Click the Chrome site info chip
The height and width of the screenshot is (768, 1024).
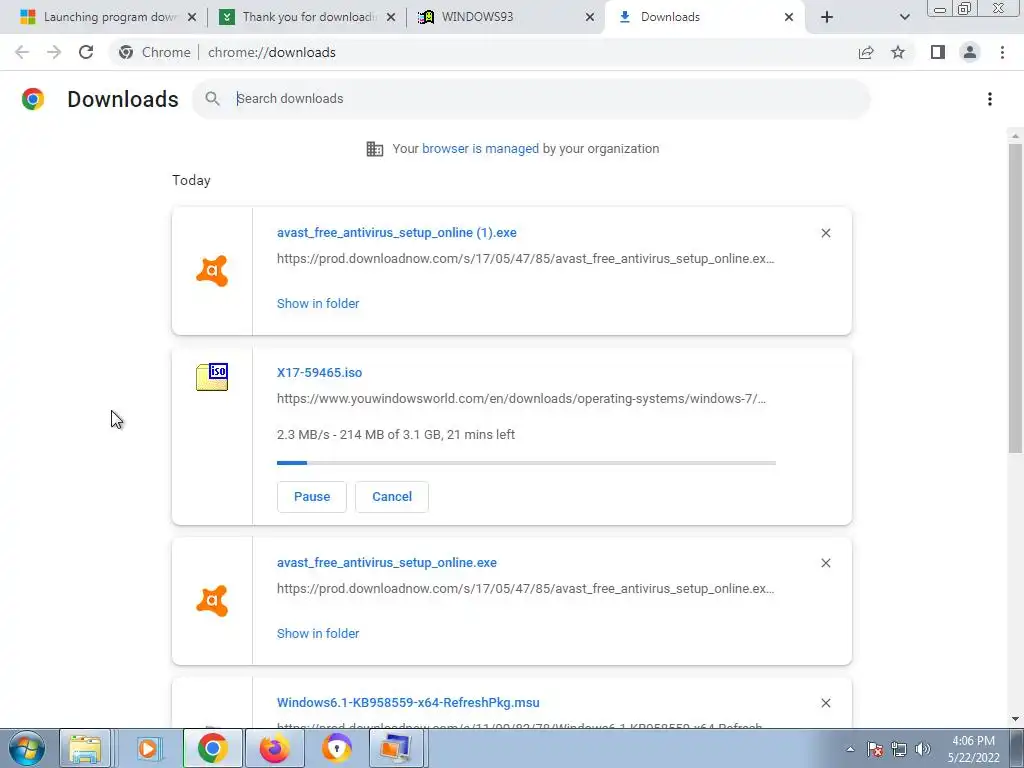155,52
